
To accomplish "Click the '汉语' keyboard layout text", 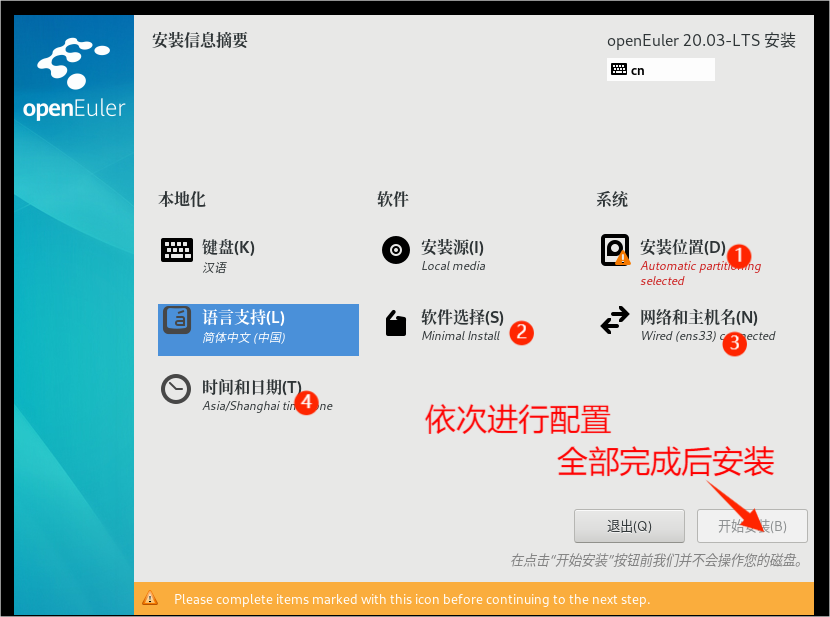I will click(x=214, y=268).
